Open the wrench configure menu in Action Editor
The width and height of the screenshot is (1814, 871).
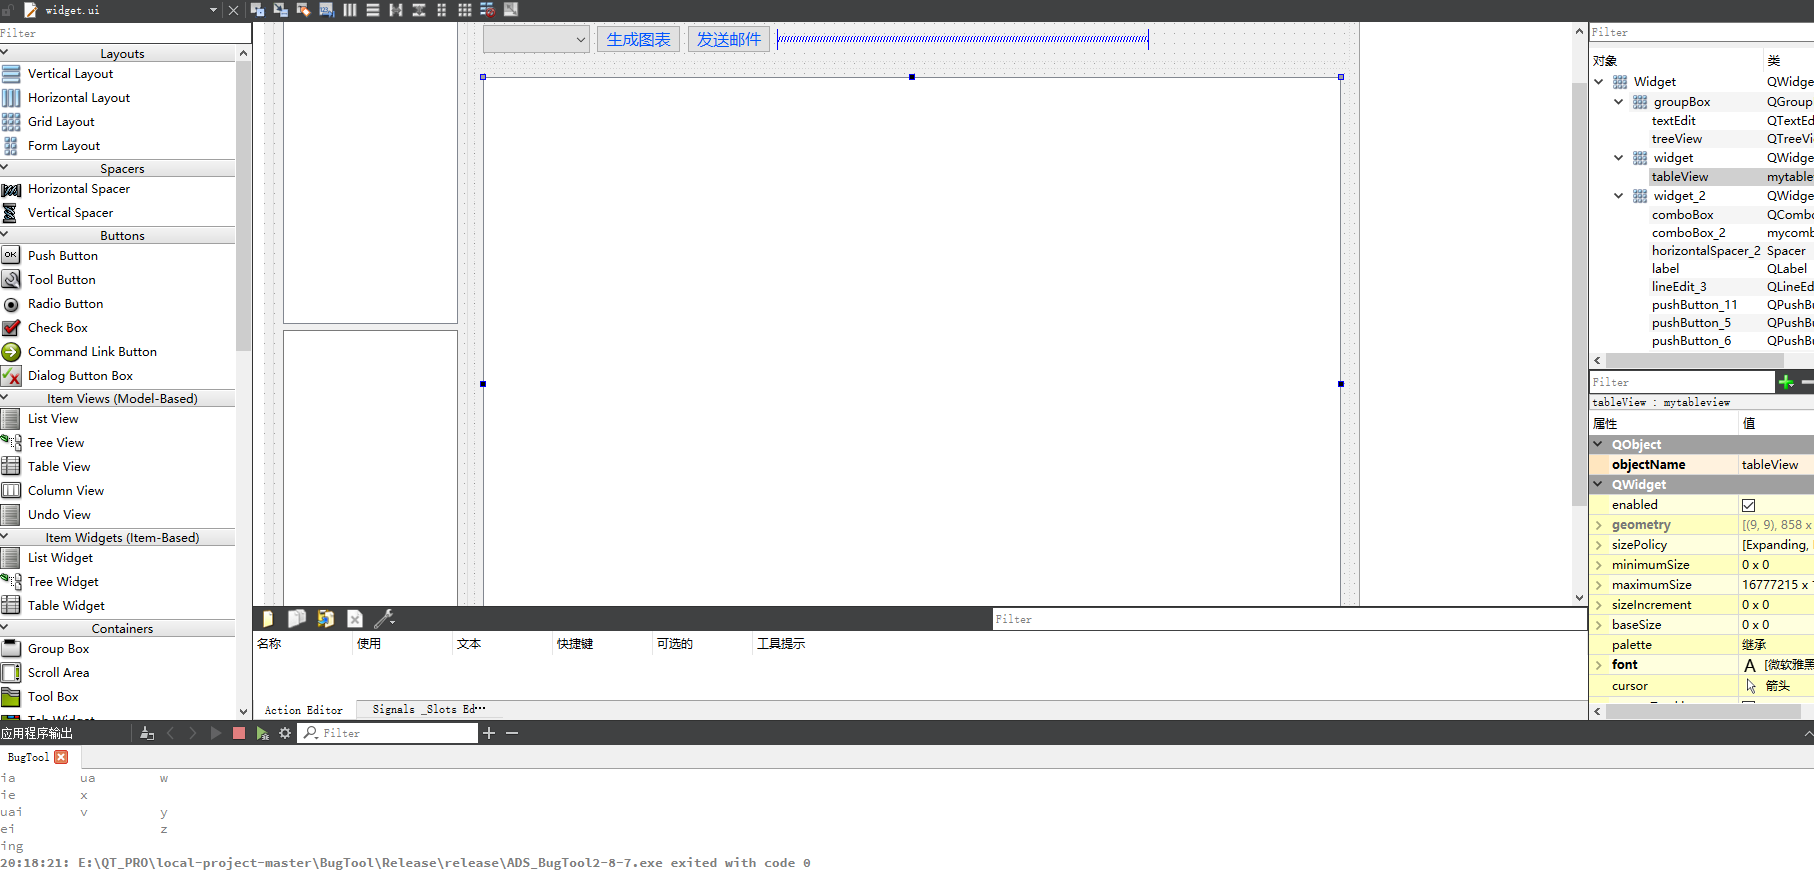384,619
